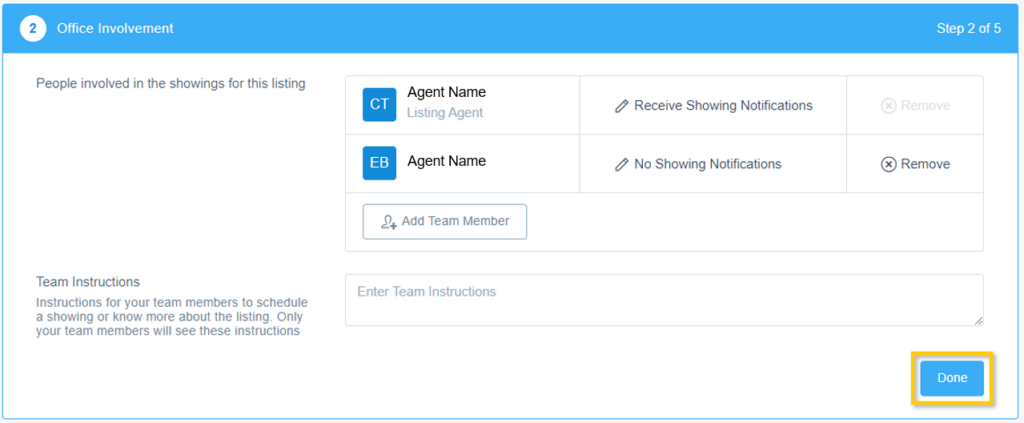Expand the Office Involvement section header
The width and height of the screenshot is (1024, 423).
click(115, 28)
